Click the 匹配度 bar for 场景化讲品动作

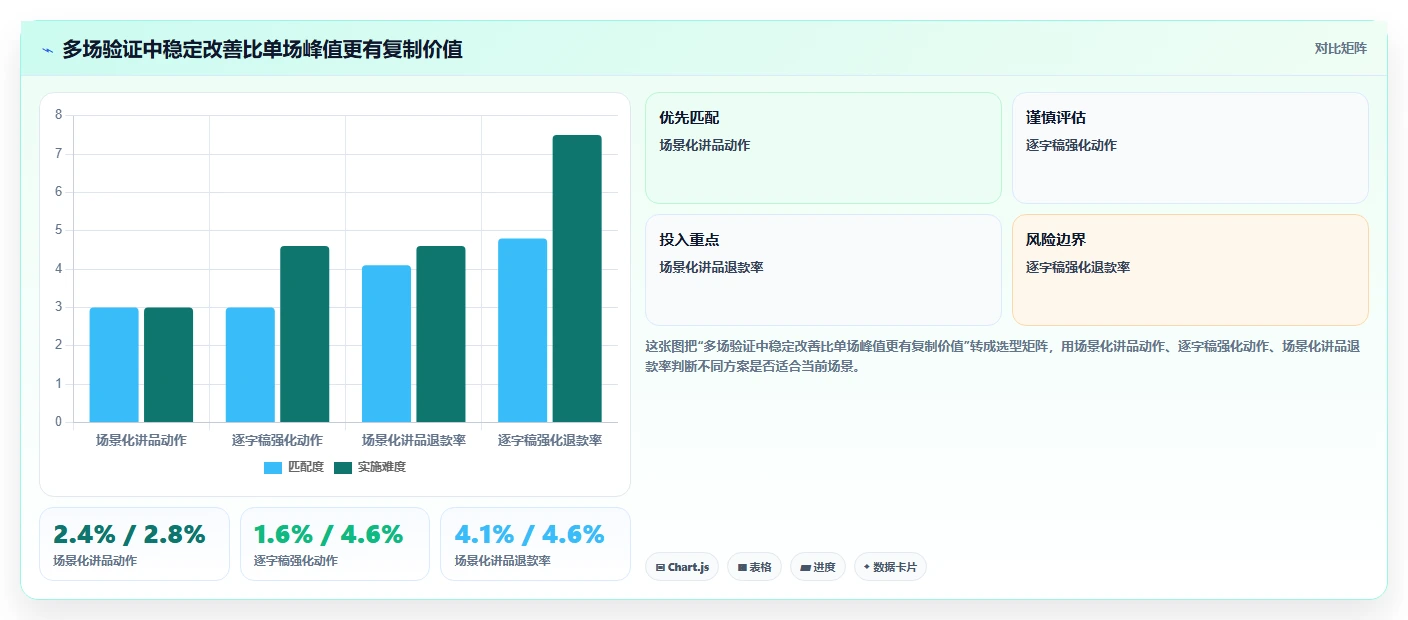point(114,365)
